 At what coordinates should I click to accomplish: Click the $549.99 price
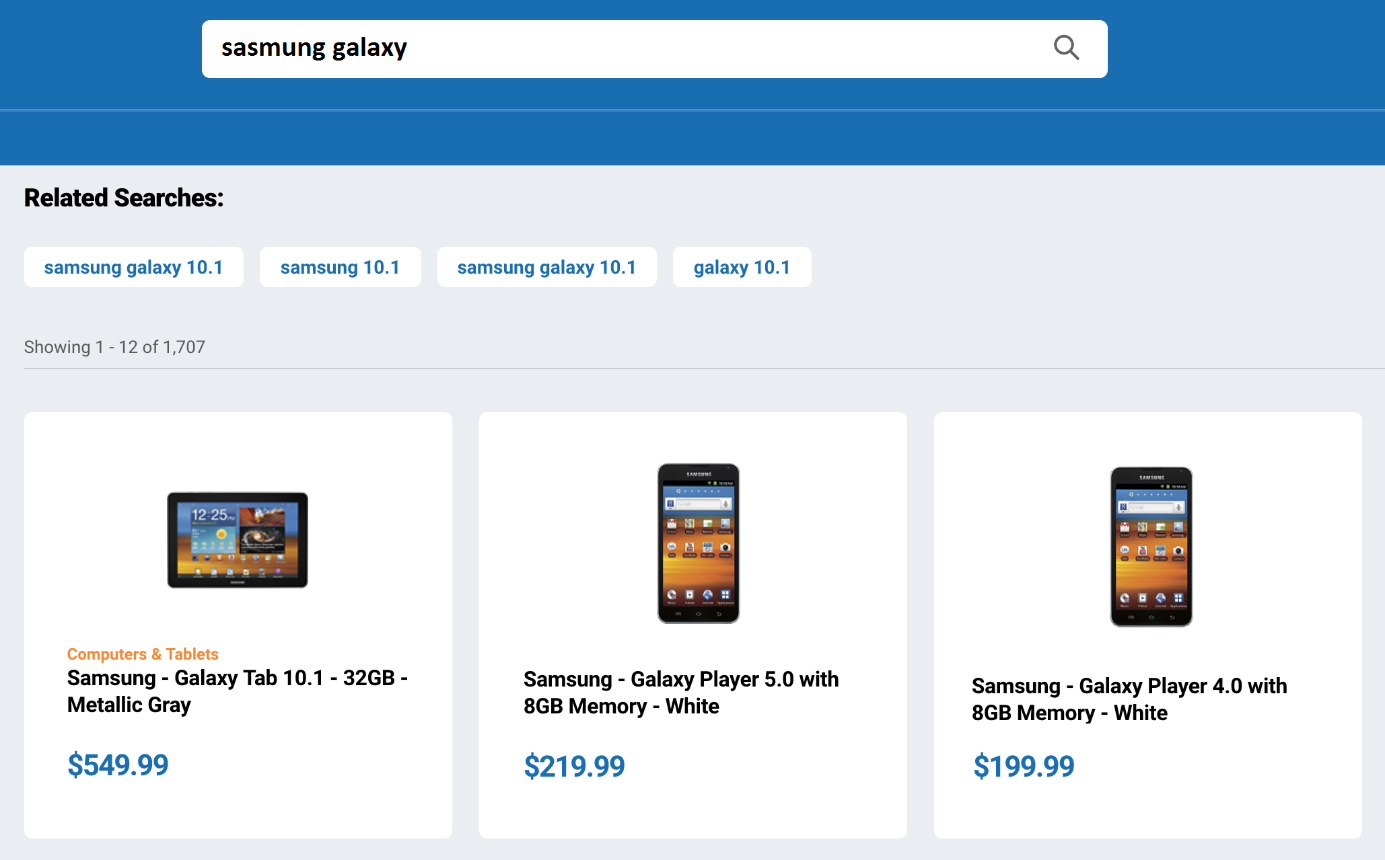pyautogui.click(x=118, y=765)
